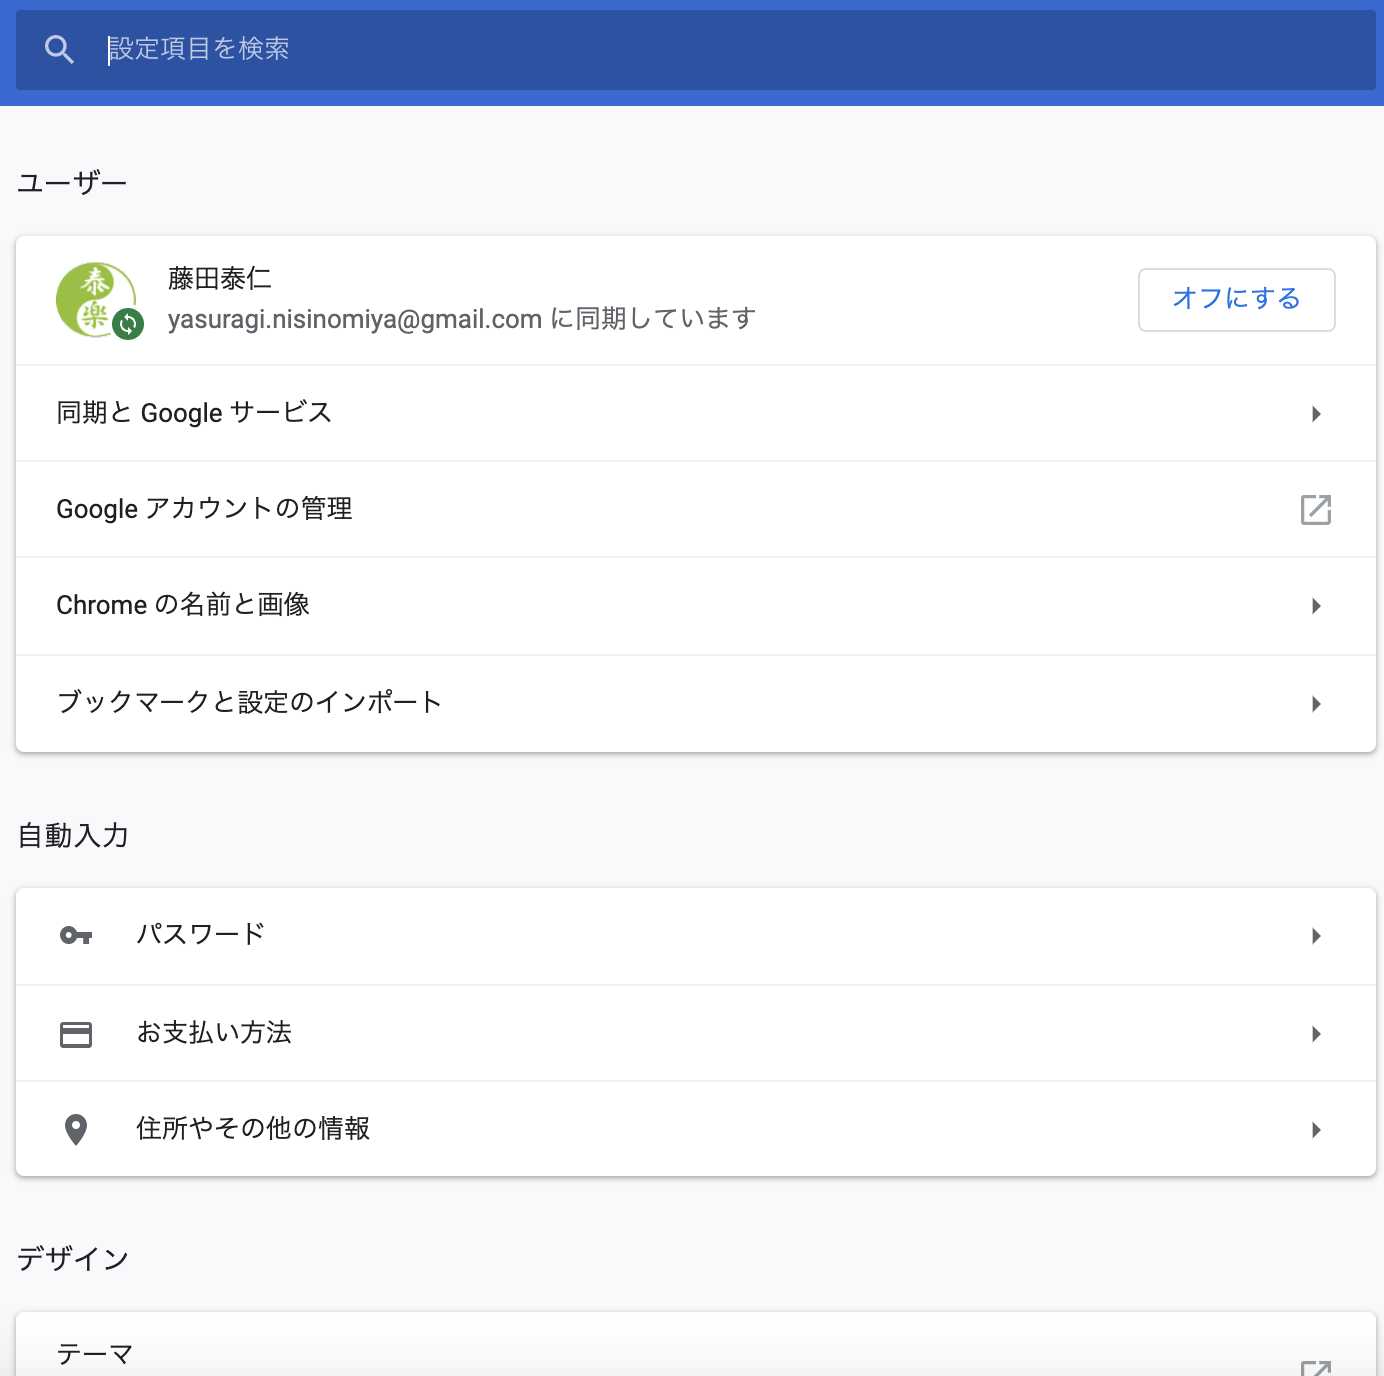
Task: Click the 自動入力 section heading
Action: tap(73, 835)
